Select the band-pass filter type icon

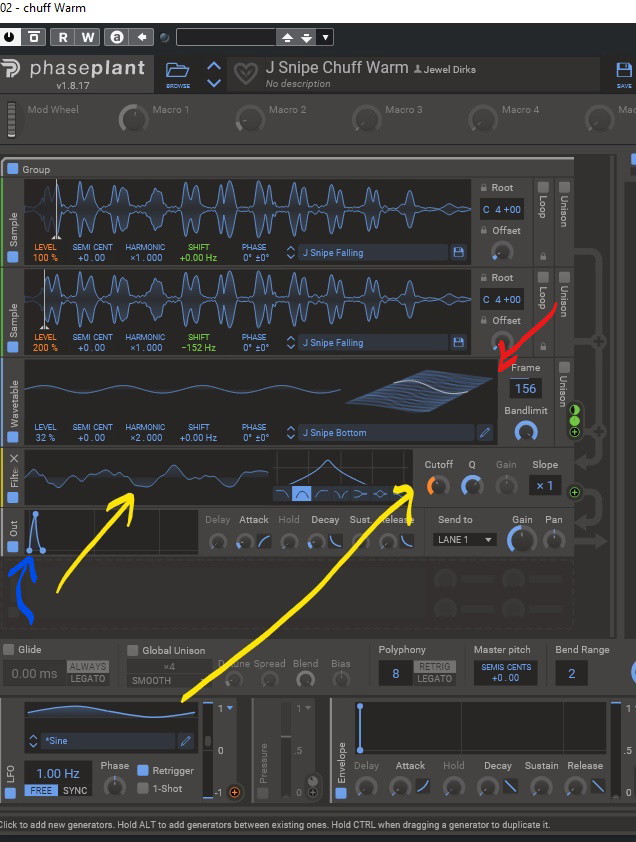click(x=301, y=493)
